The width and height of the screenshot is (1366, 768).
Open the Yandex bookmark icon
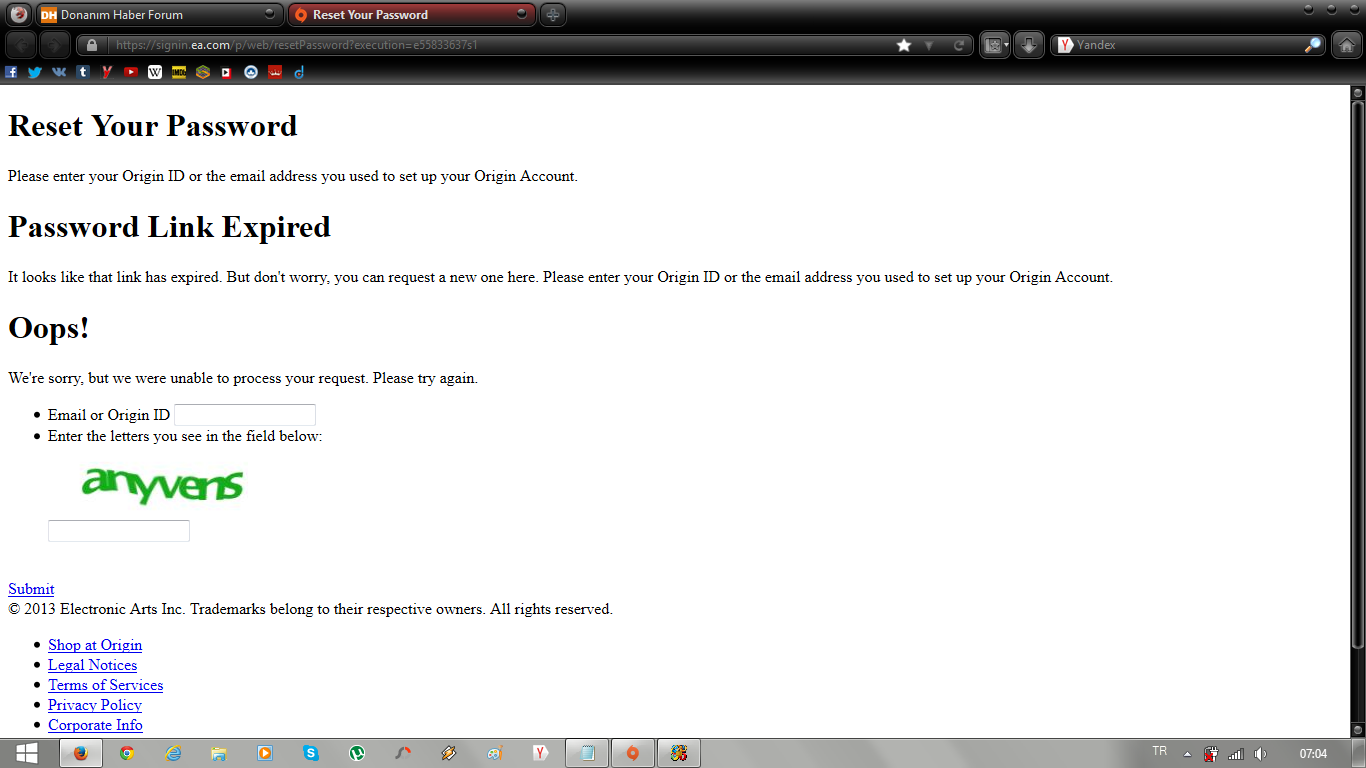107,72
